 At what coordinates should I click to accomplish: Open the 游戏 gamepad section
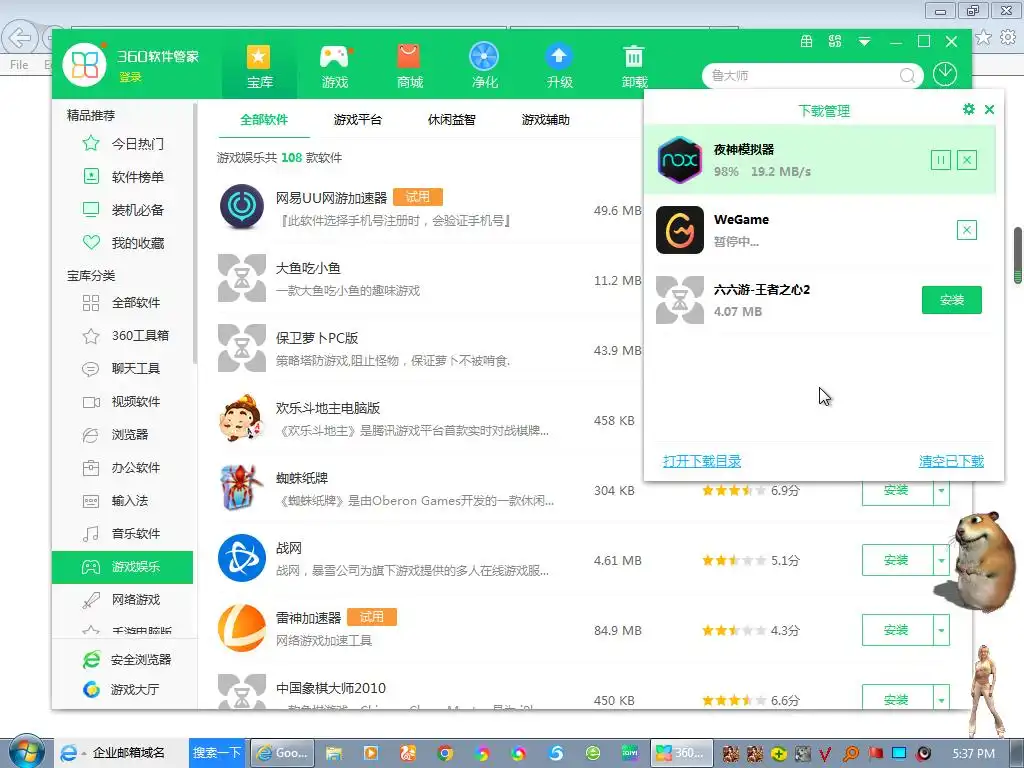[334, 66]
